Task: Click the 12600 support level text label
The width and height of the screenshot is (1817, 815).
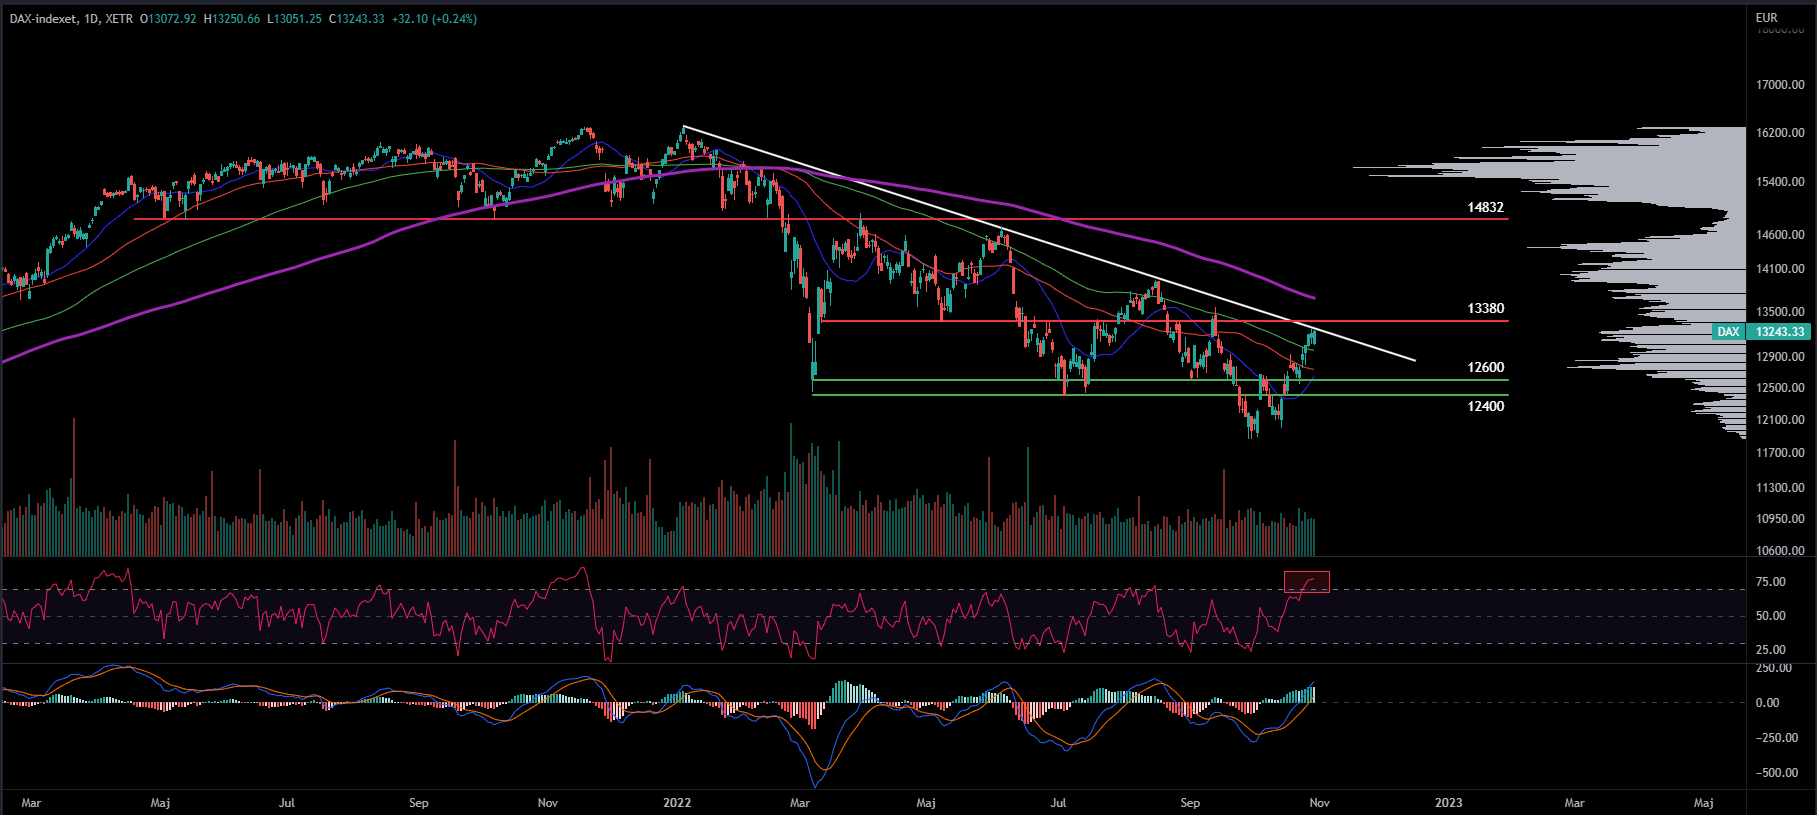Action: click(1485, 367)
